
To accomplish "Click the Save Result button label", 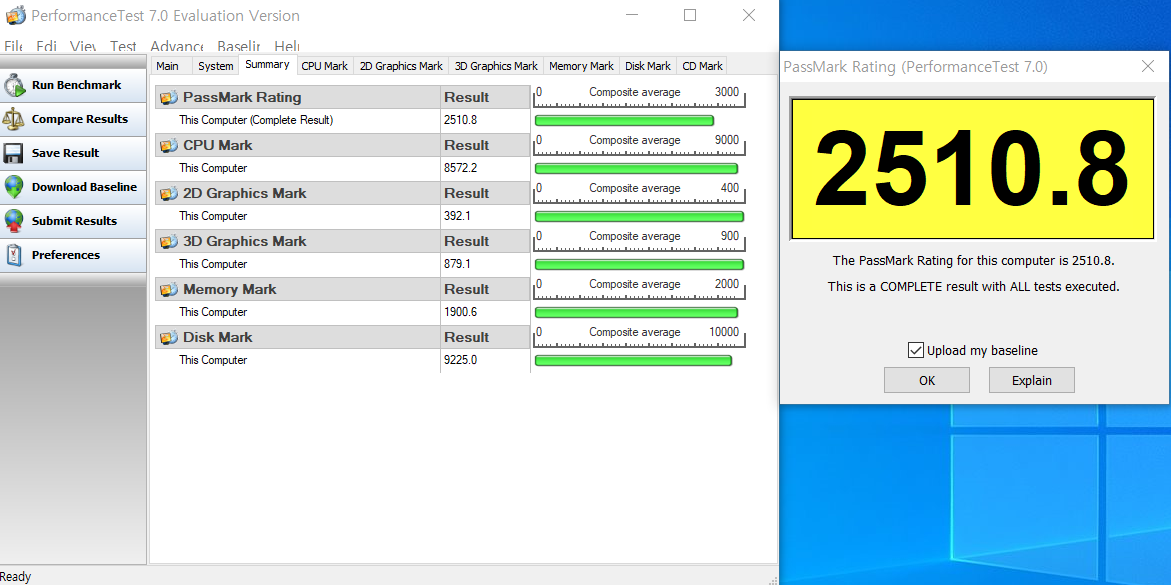I will [65, 153].
